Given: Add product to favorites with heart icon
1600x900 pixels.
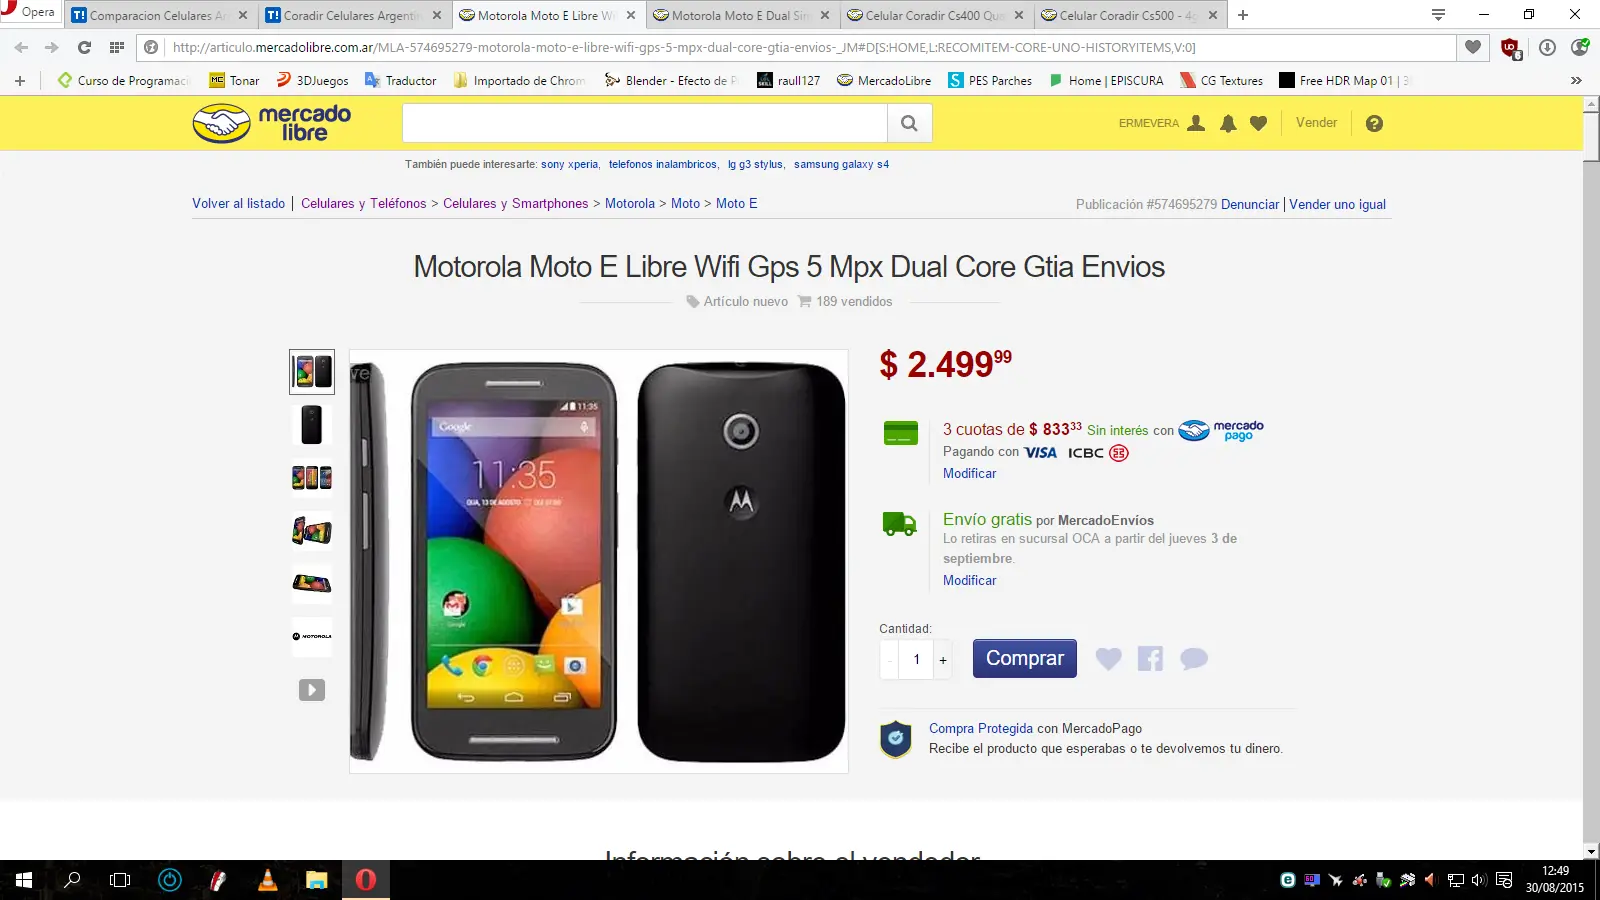Looking at the screenshot, I should [1108, 659].
